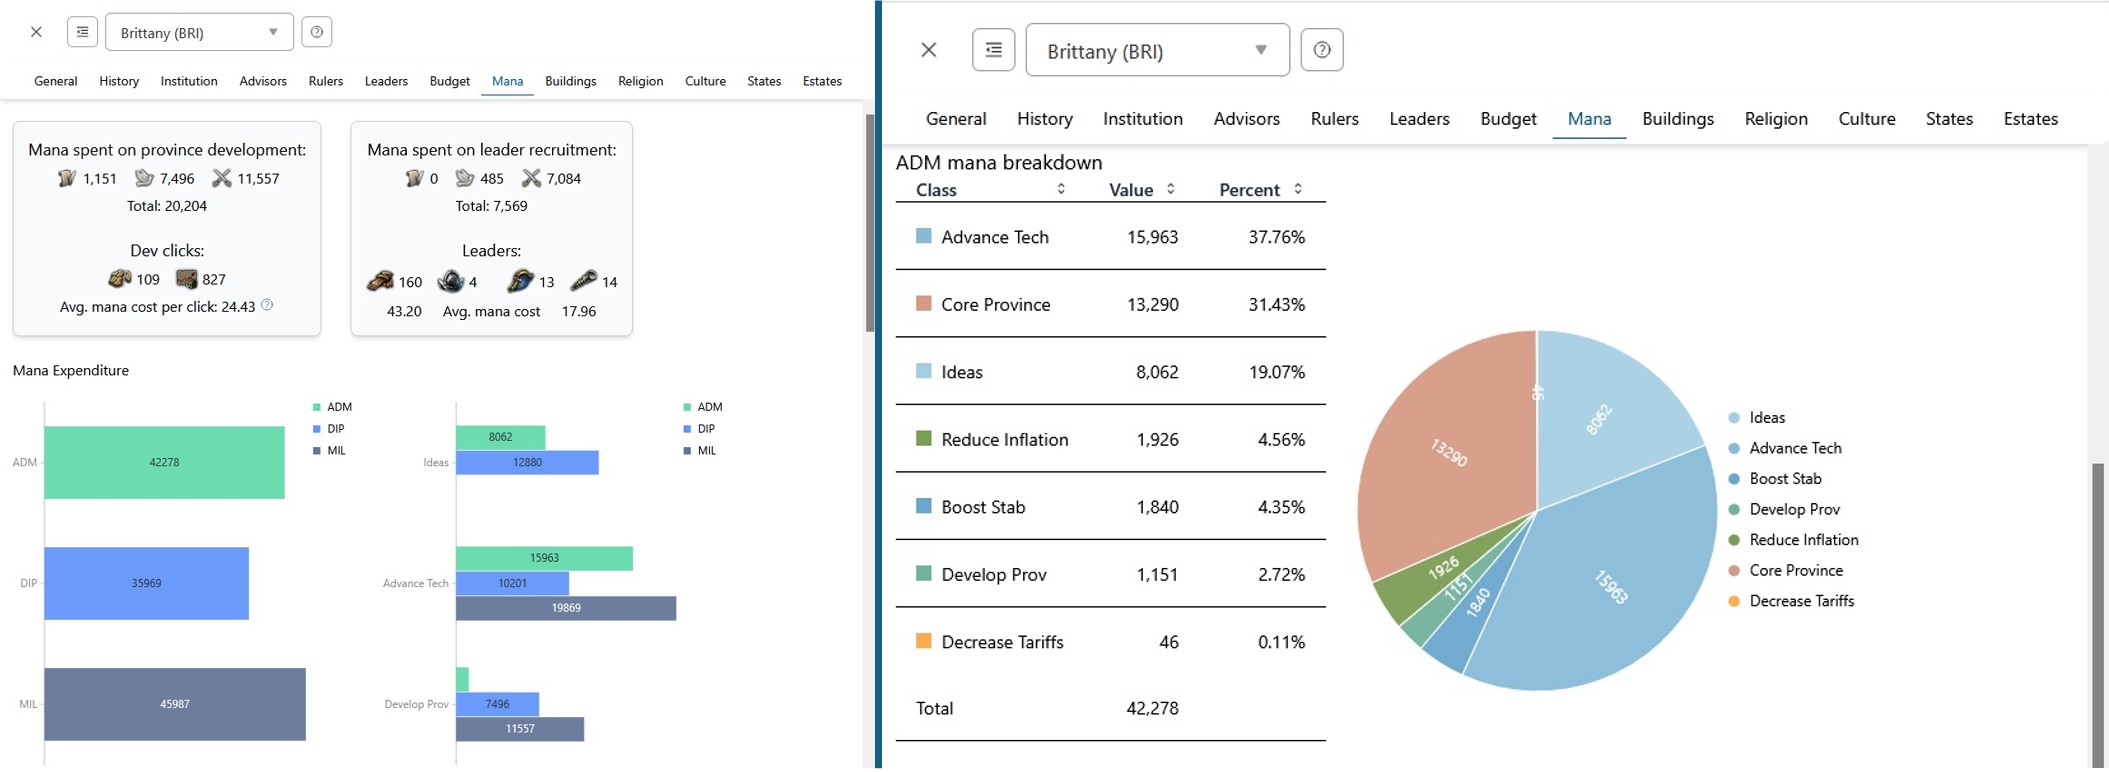Sort breakdown table by Value header
The image size is (2109, 772).
1142,189
